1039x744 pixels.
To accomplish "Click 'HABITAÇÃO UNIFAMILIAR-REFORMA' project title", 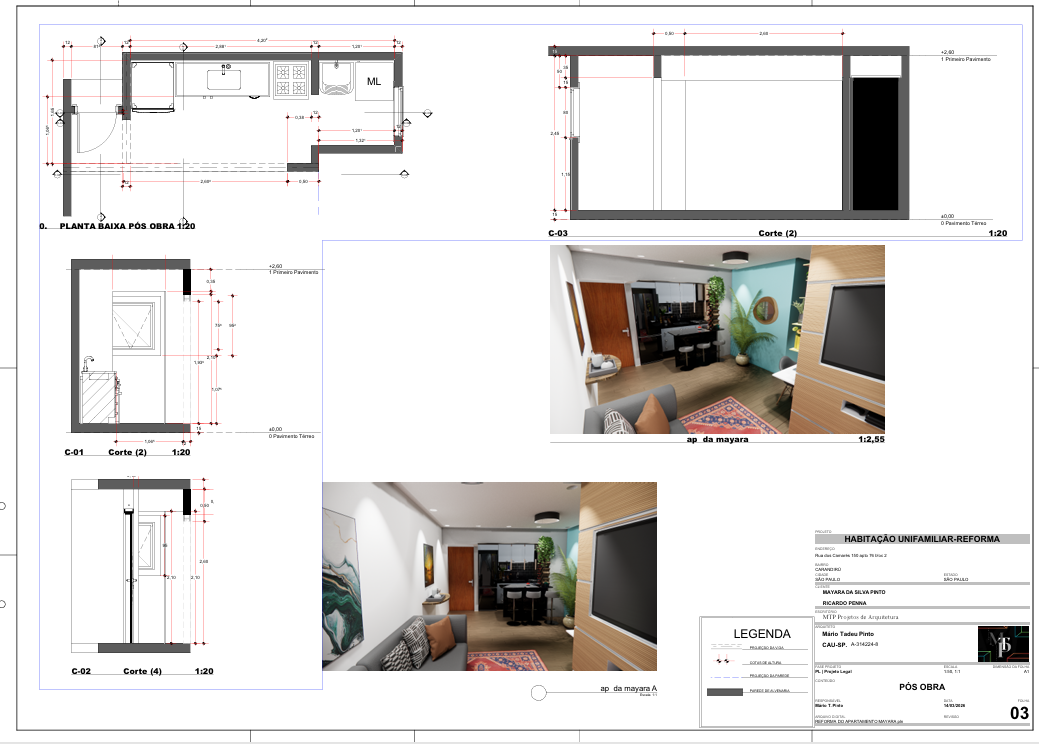I will (922, 539).
